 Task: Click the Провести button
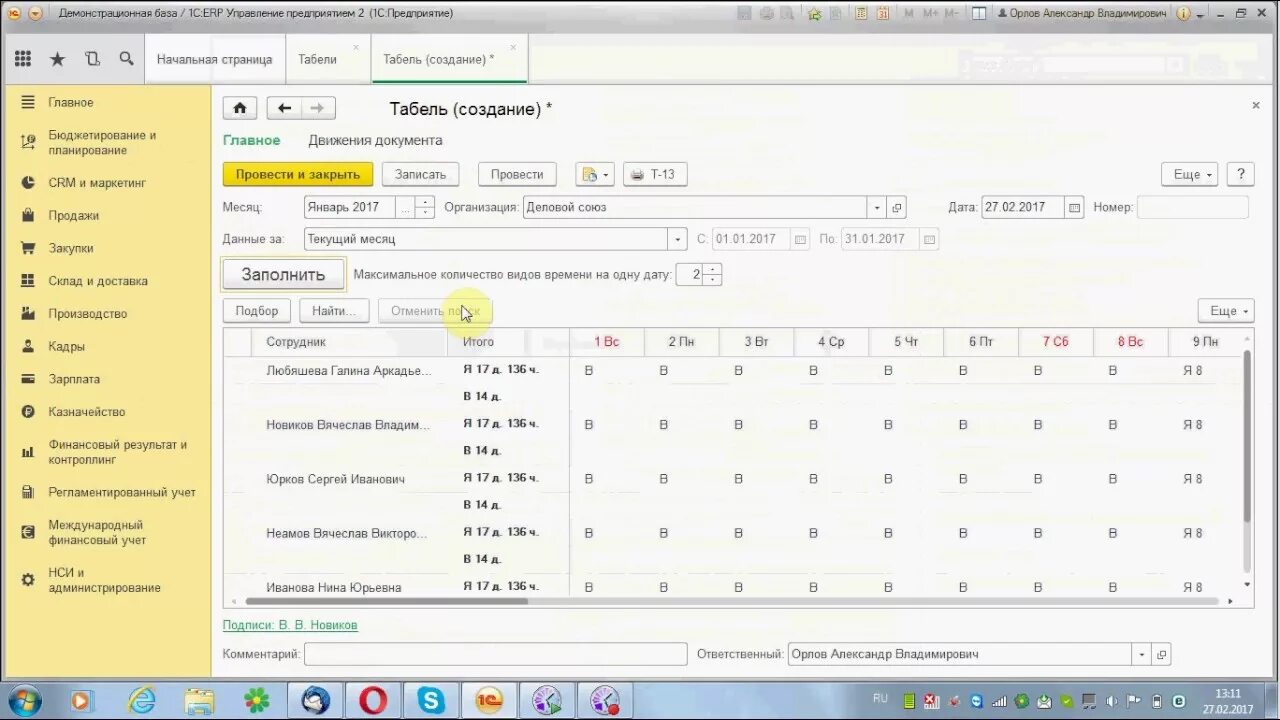coord(517,174)
